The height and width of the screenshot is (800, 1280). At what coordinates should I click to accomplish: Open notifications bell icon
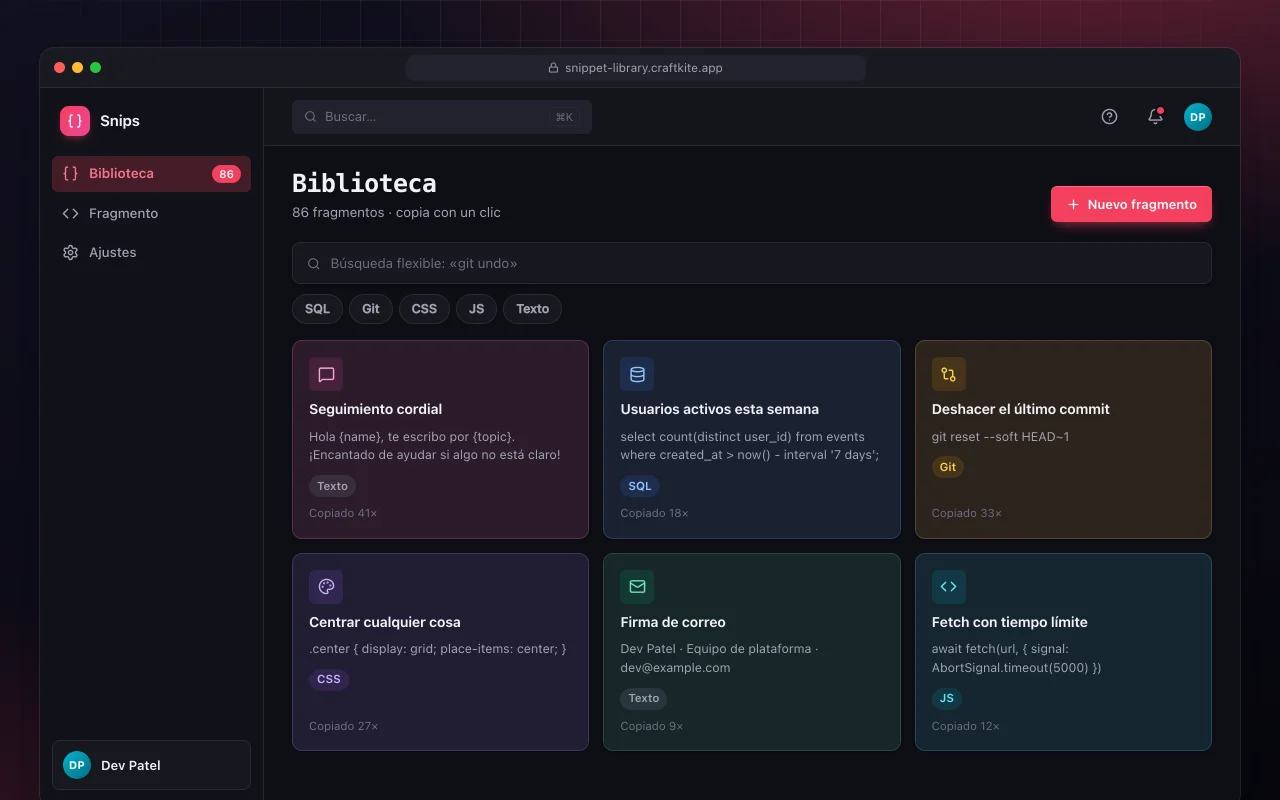pyautogui.click(x=1155, y=116)
